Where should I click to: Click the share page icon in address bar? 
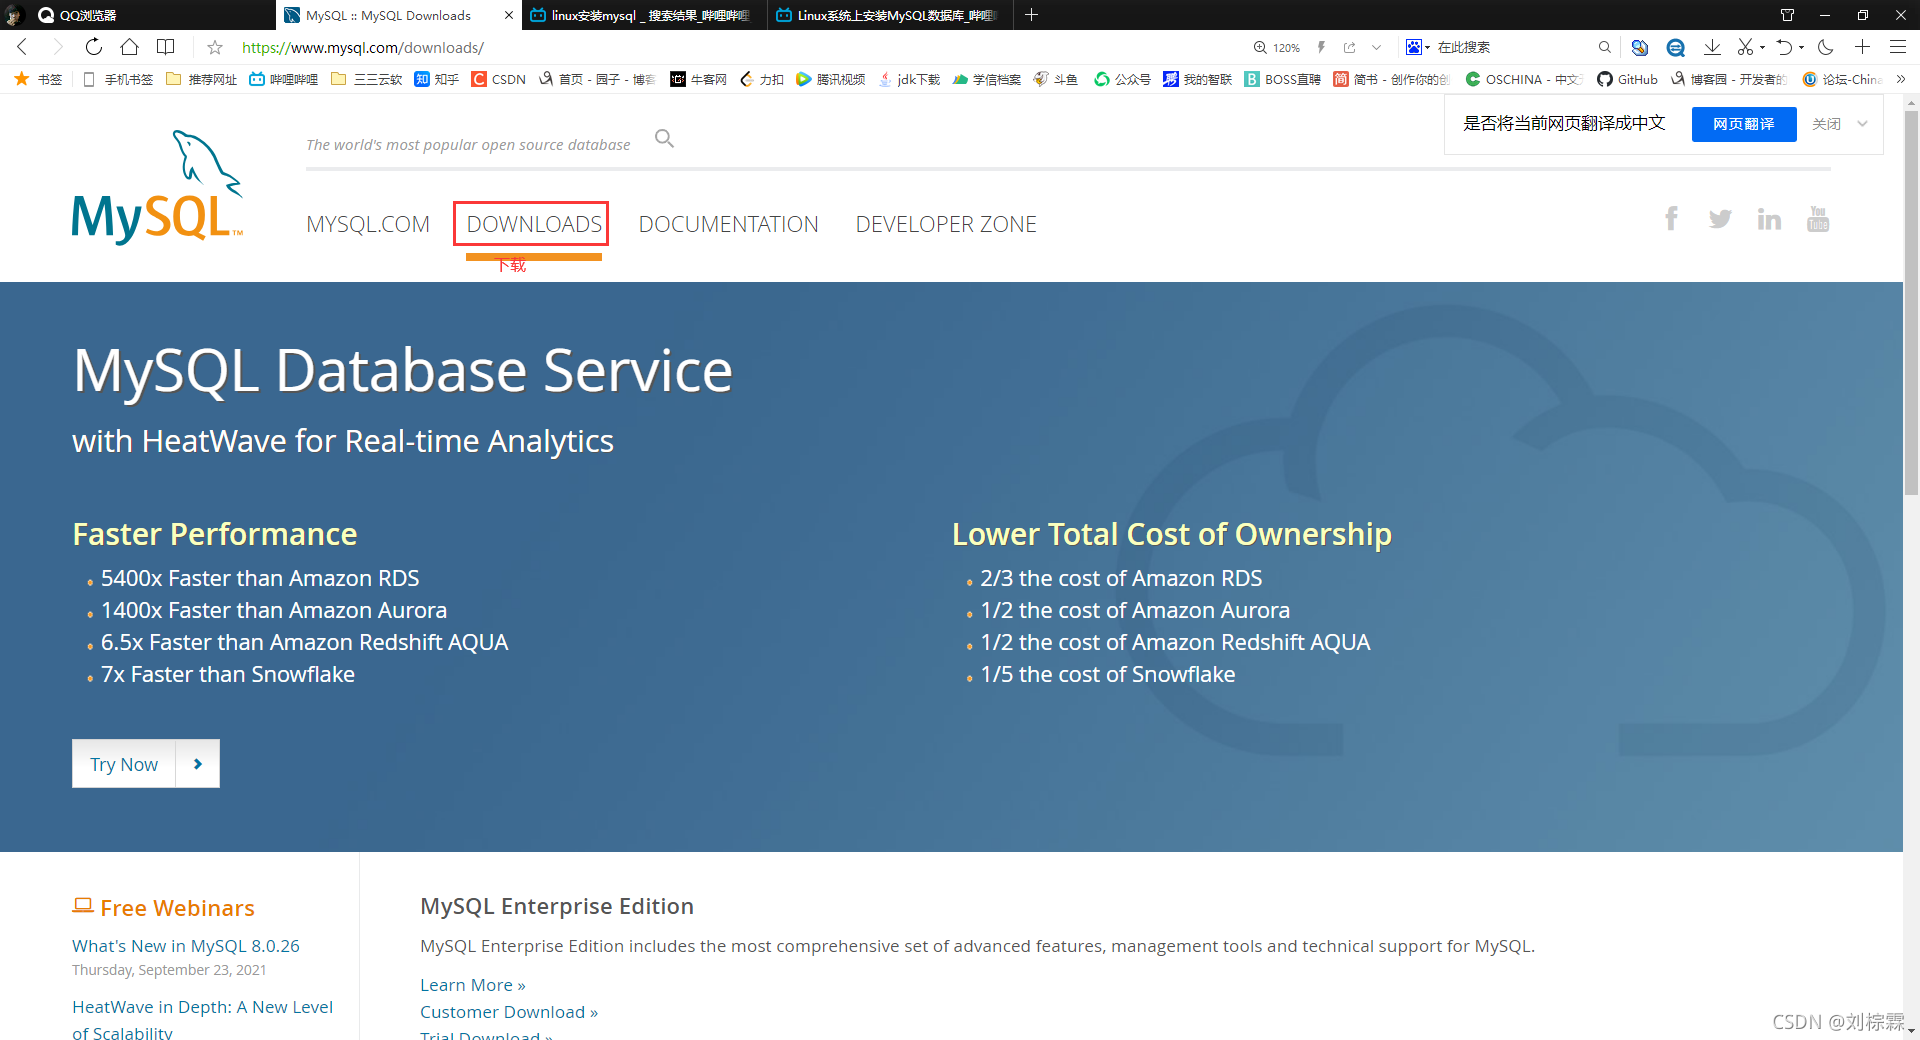[x=1350, y=47]
